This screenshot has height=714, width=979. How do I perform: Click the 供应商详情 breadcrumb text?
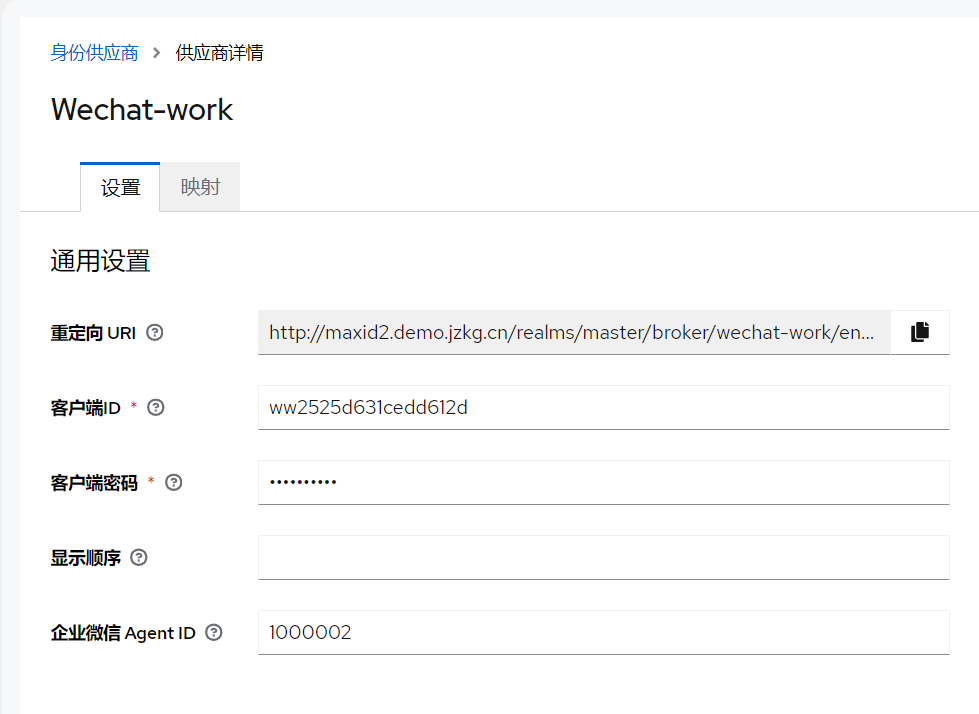(219, 52)
